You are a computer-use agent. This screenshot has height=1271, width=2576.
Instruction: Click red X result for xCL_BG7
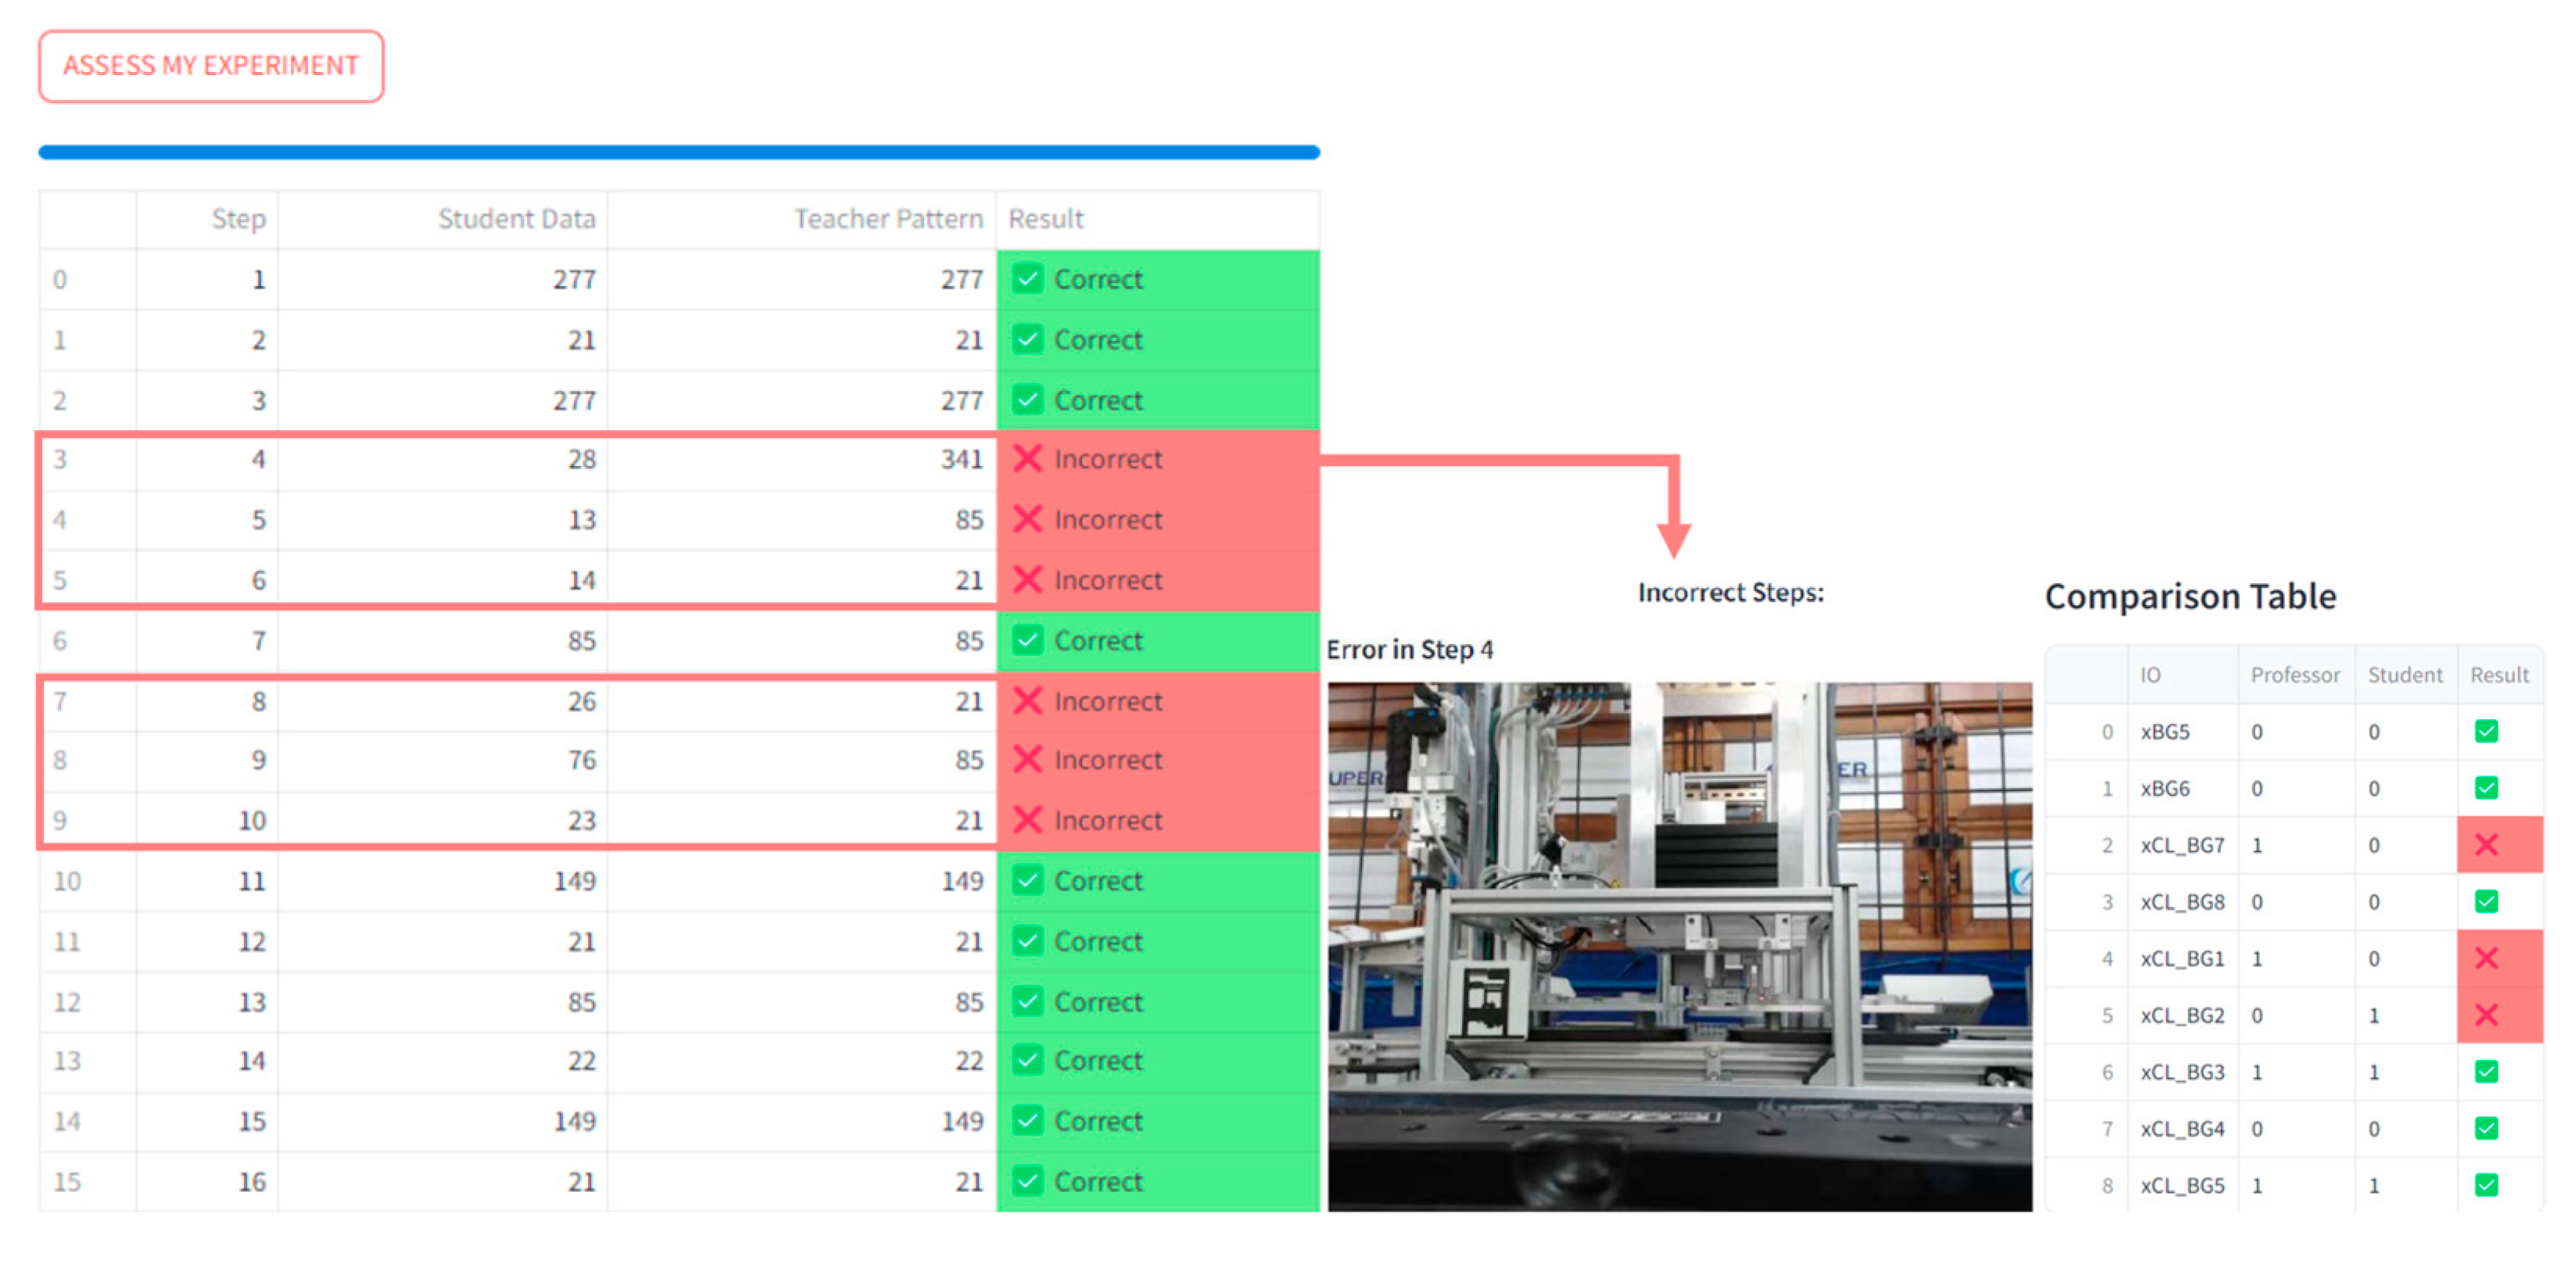(2486, 845)
